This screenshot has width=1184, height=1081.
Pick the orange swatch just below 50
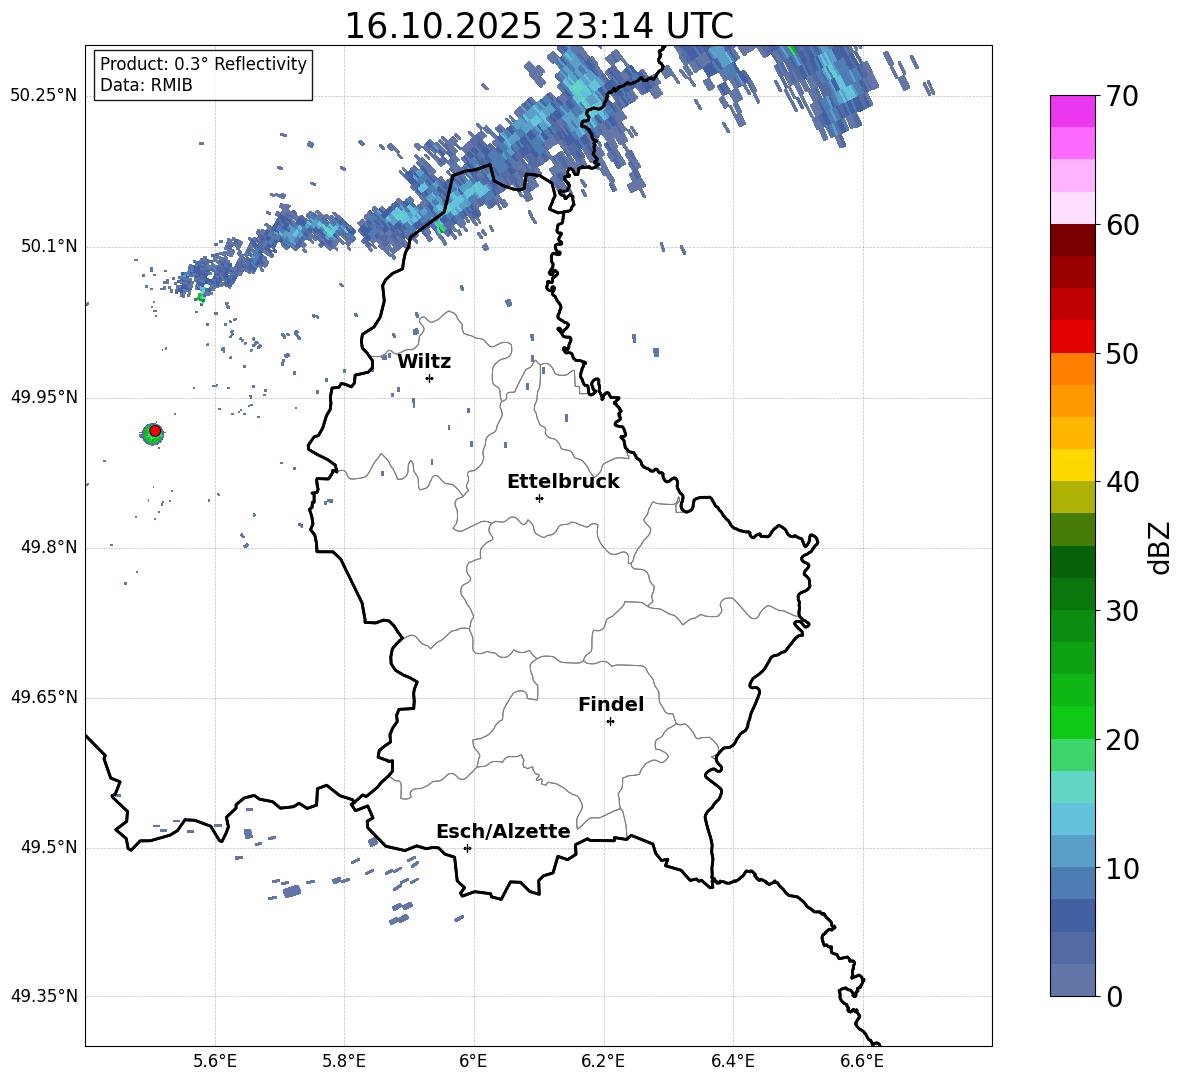tap(1072, 369)
